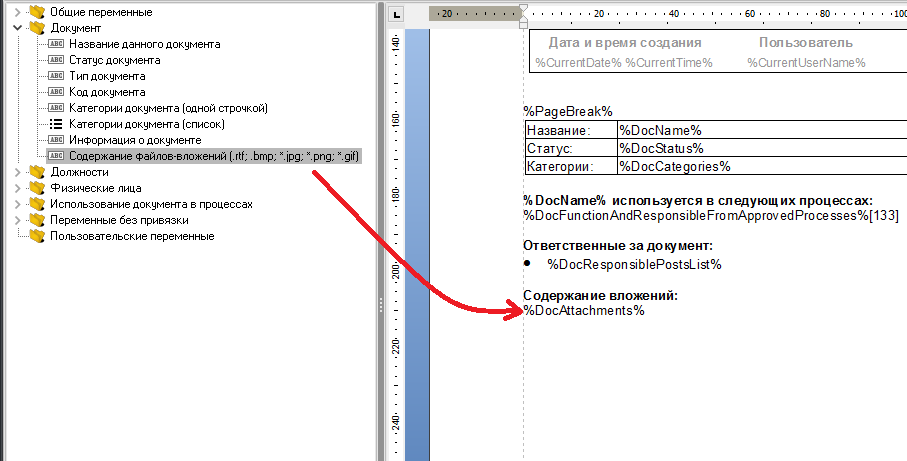Click the %DocAttachments% variable in the template
Viewport: 907px width, 461px height.
[584, 310]
